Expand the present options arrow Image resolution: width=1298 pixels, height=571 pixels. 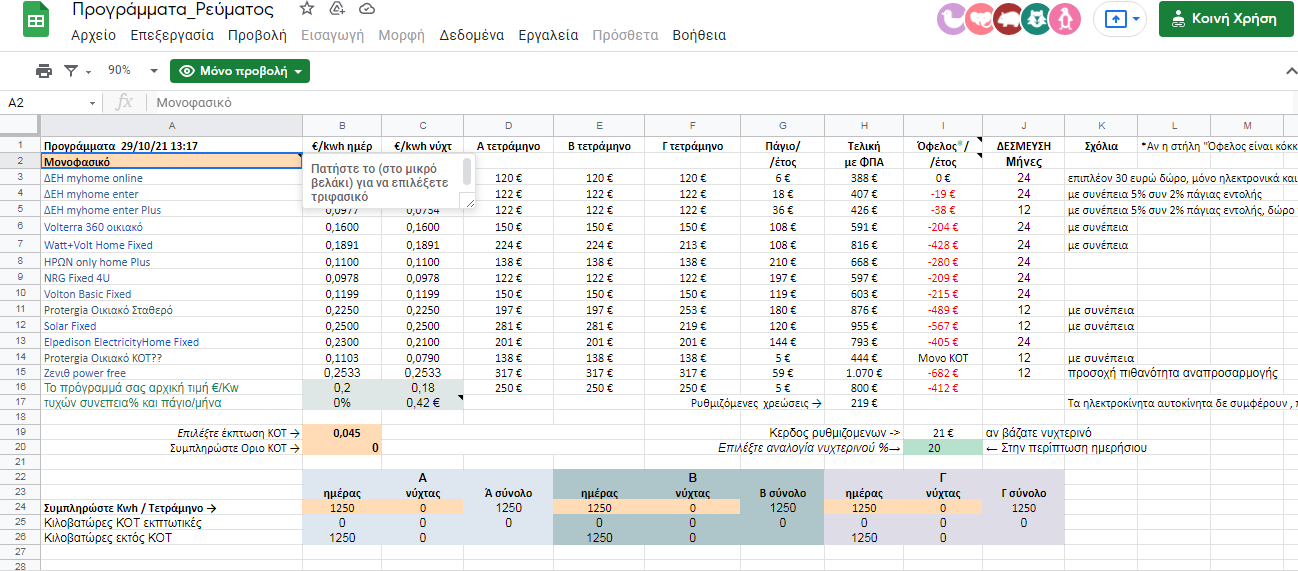(x=1137, y=18)
